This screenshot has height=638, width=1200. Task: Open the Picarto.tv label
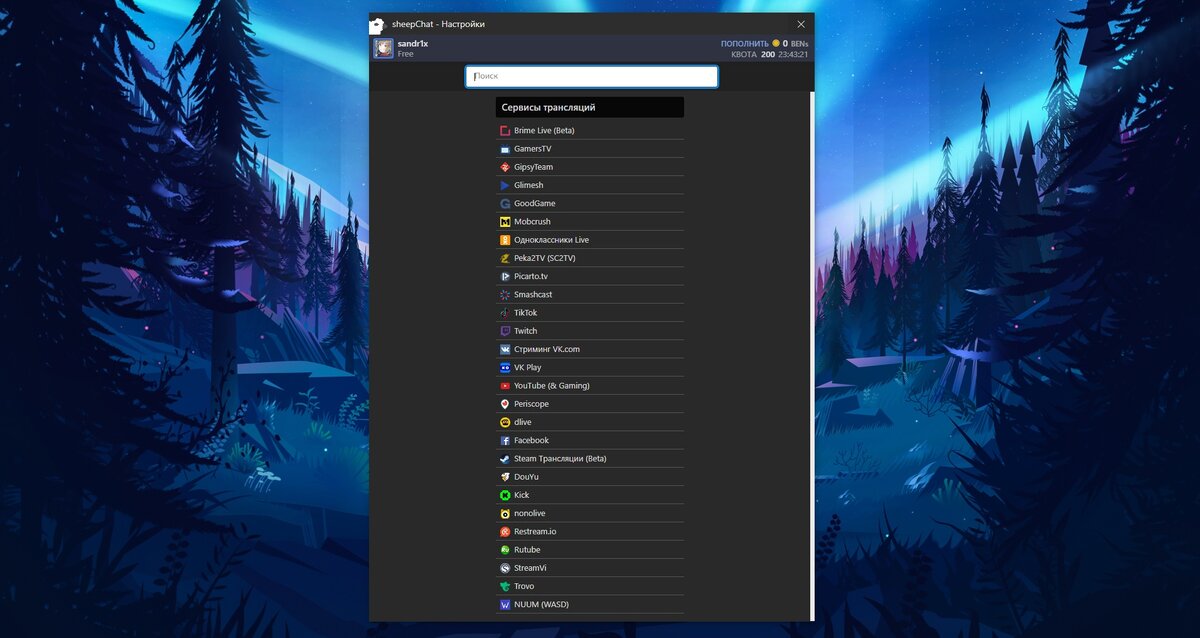pyautogui.click(x=531, y=276)
